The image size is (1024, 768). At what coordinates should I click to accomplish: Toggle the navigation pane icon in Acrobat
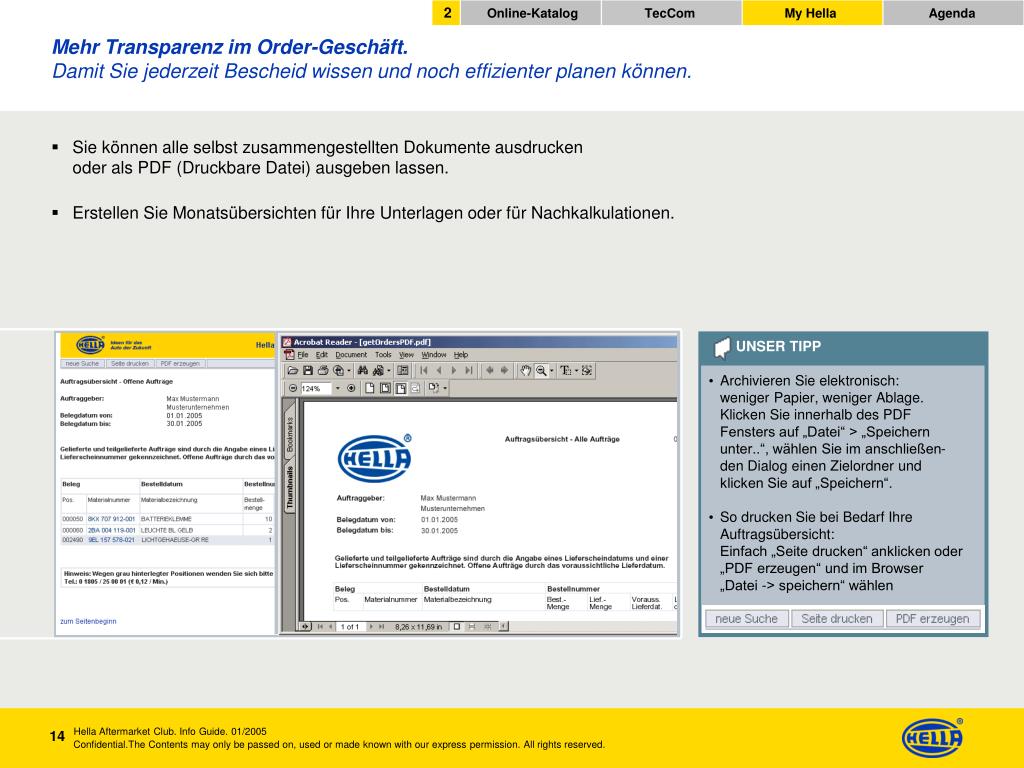[x=402, y=370]
